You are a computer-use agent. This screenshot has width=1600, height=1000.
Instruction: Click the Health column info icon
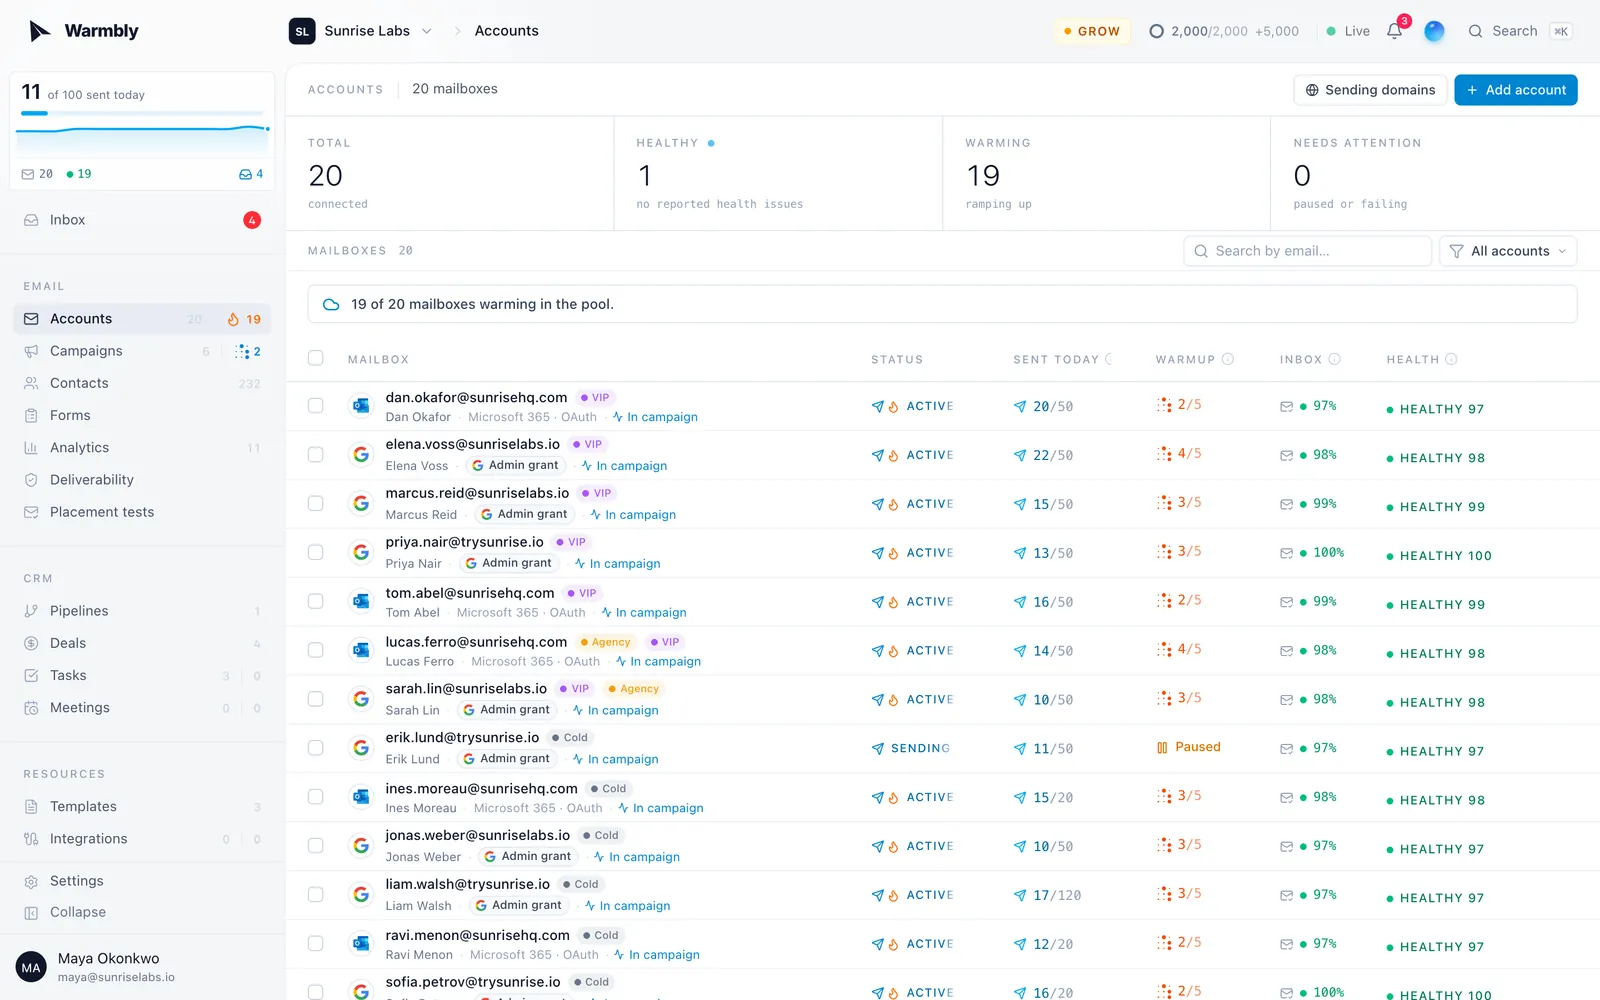tap(1451, 359)
